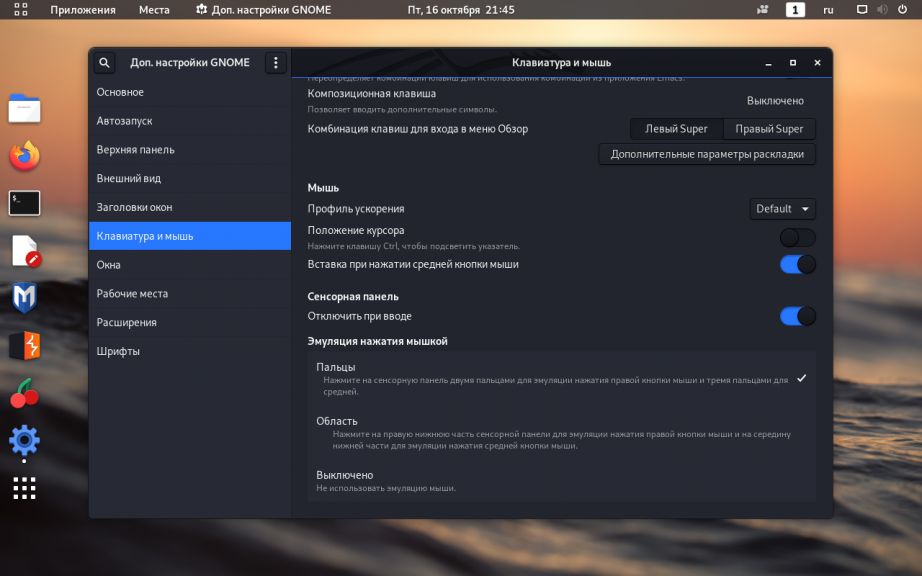
Task: Open Шрифты in the sidebar
Action: tap(190, 351)
